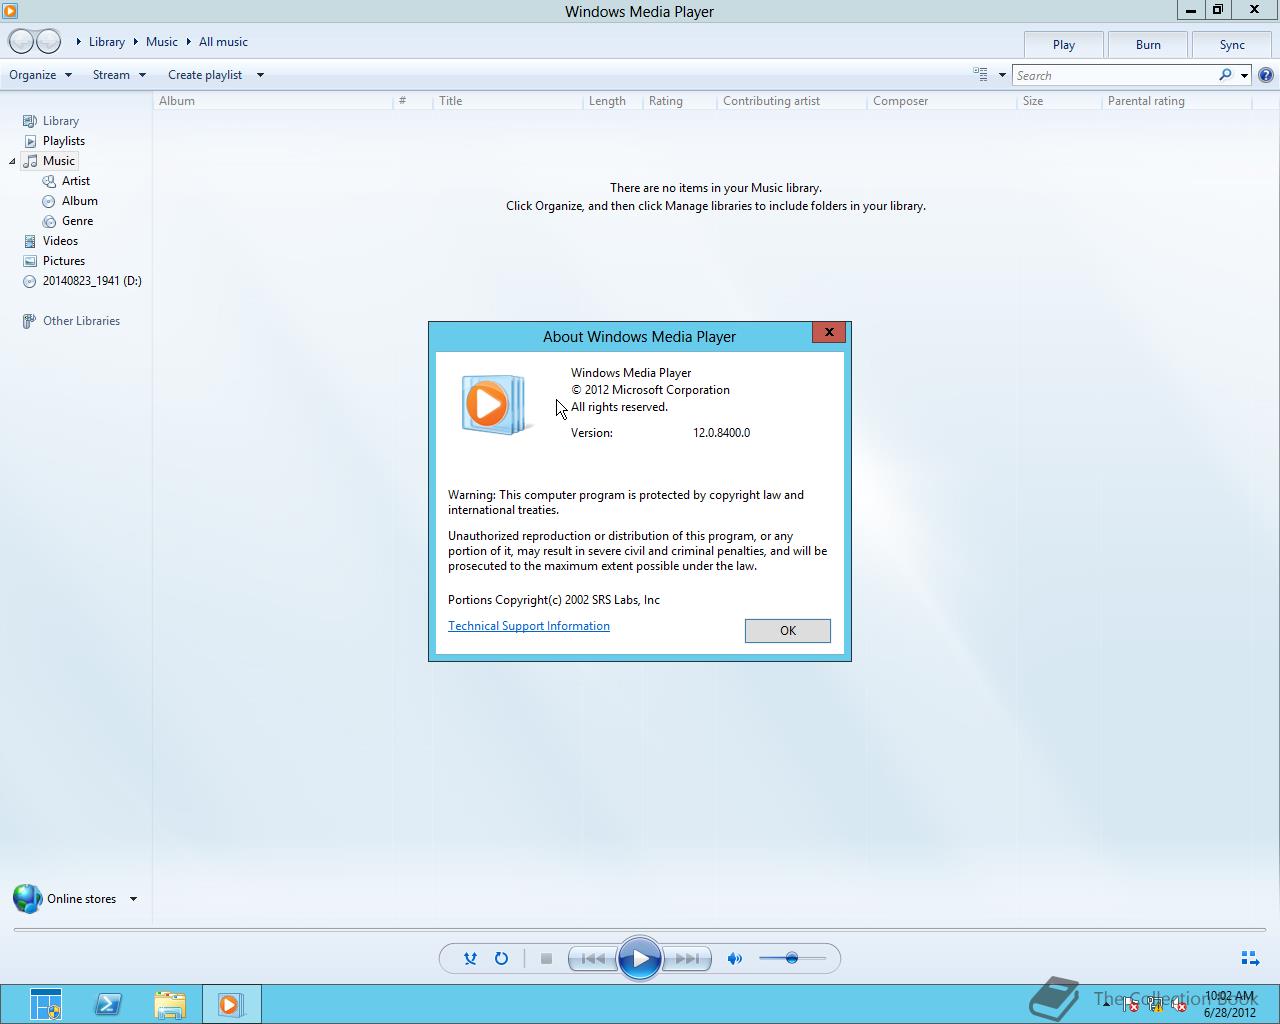Skip to next track button
The height and width of the screenshot is (1024, 1280).
coord(687,958)
